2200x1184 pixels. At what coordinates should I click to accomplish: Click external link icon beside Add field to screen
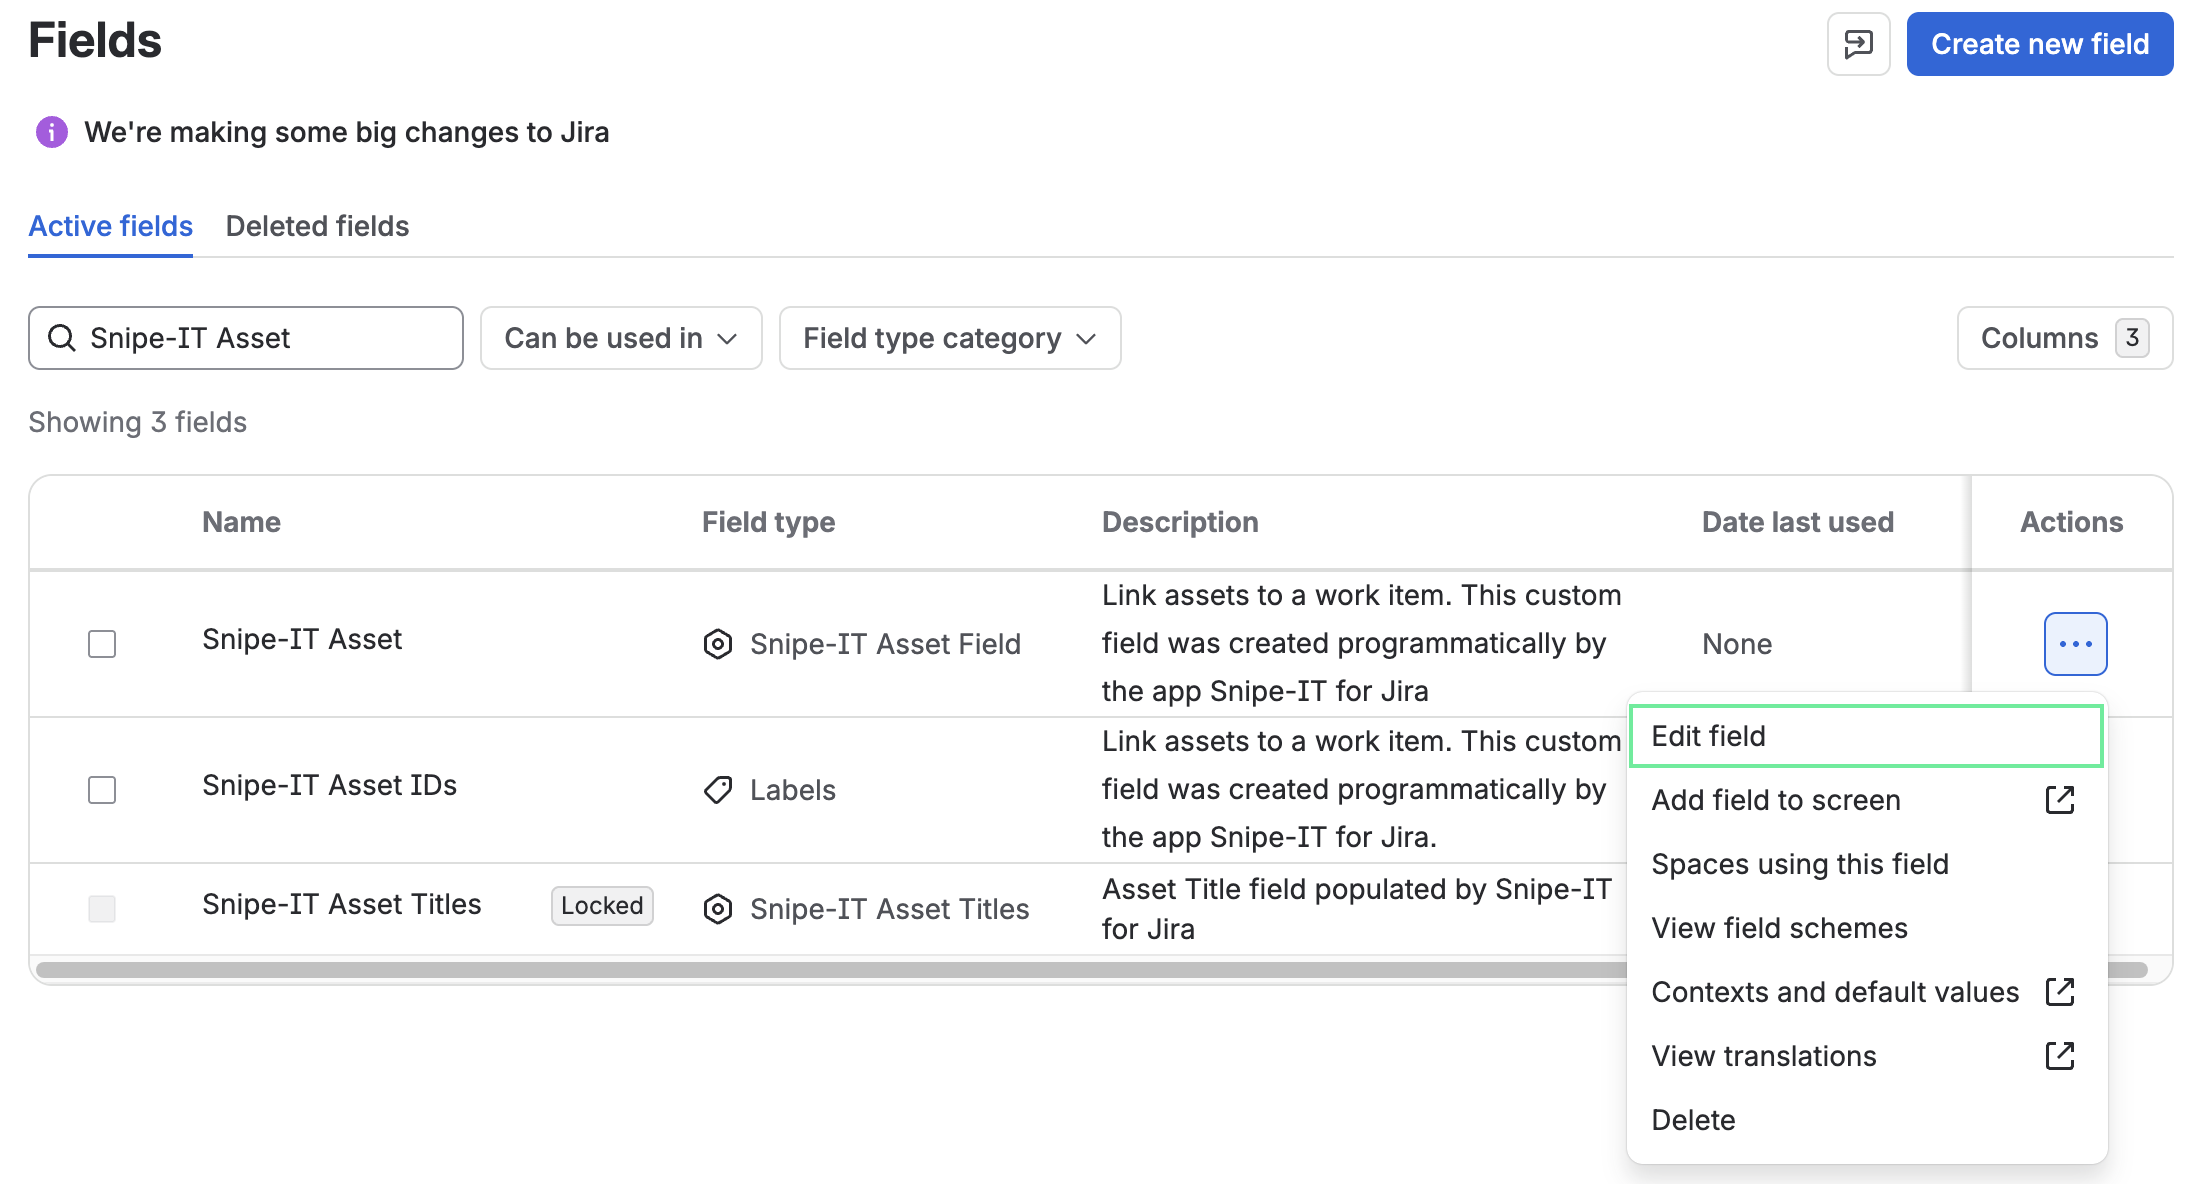tap(2060, 800)
